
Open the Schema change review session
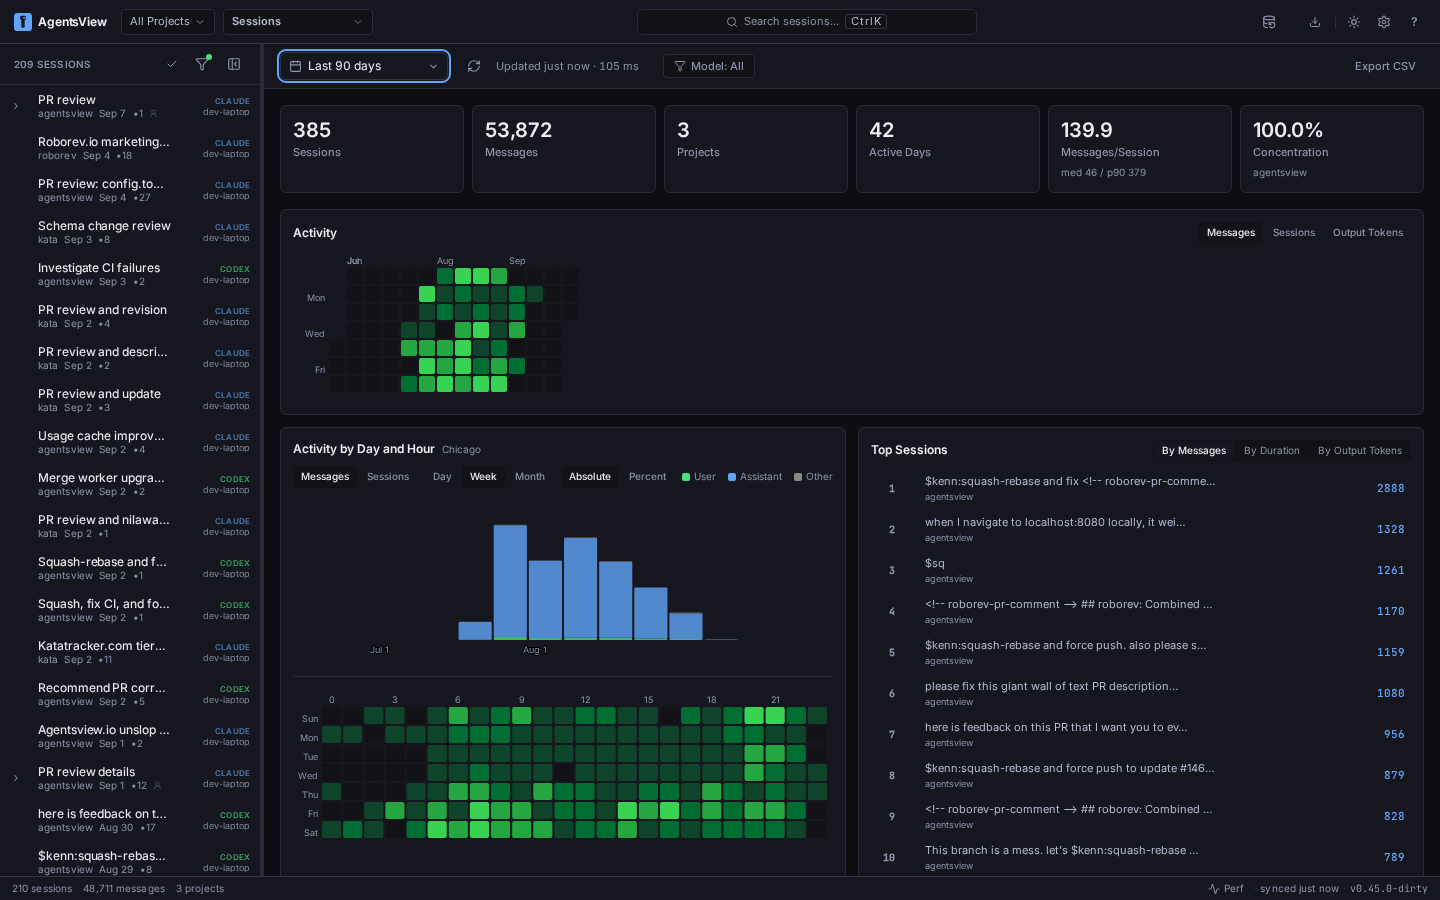[131, 232]
